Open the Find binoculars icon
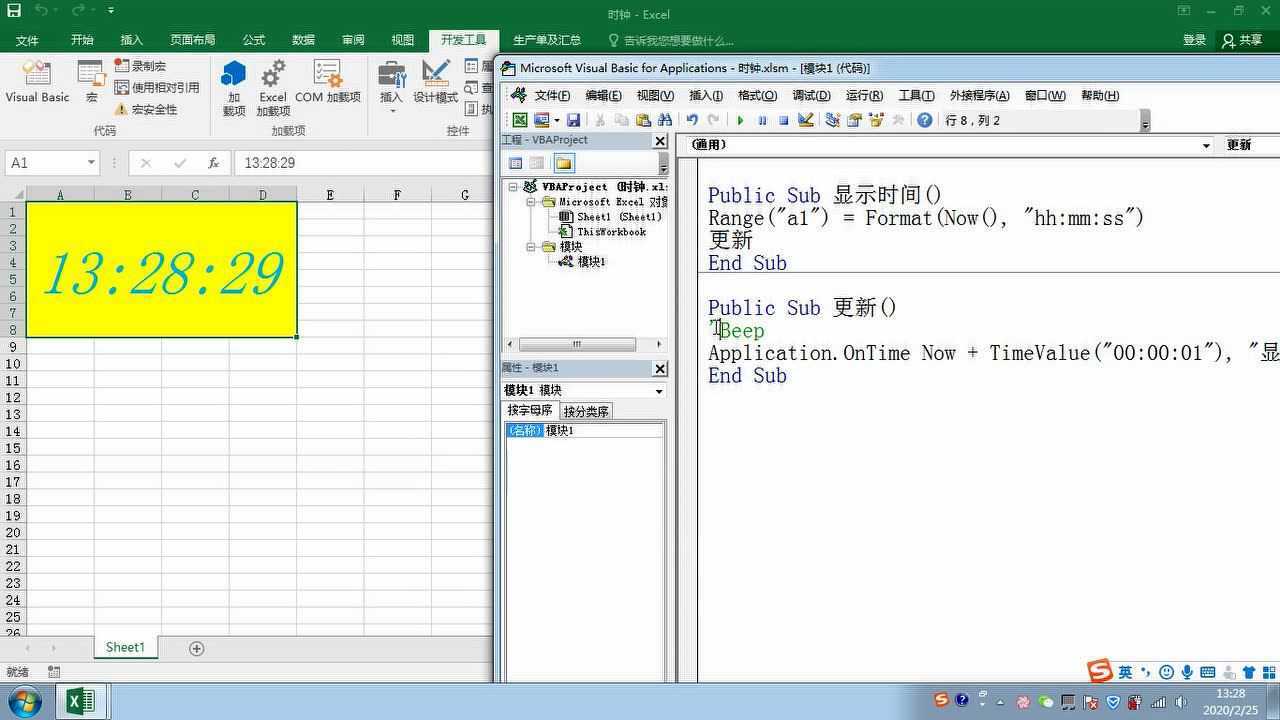The width and height of the screenshot is (1280, 720). click(x=665, y=120)
